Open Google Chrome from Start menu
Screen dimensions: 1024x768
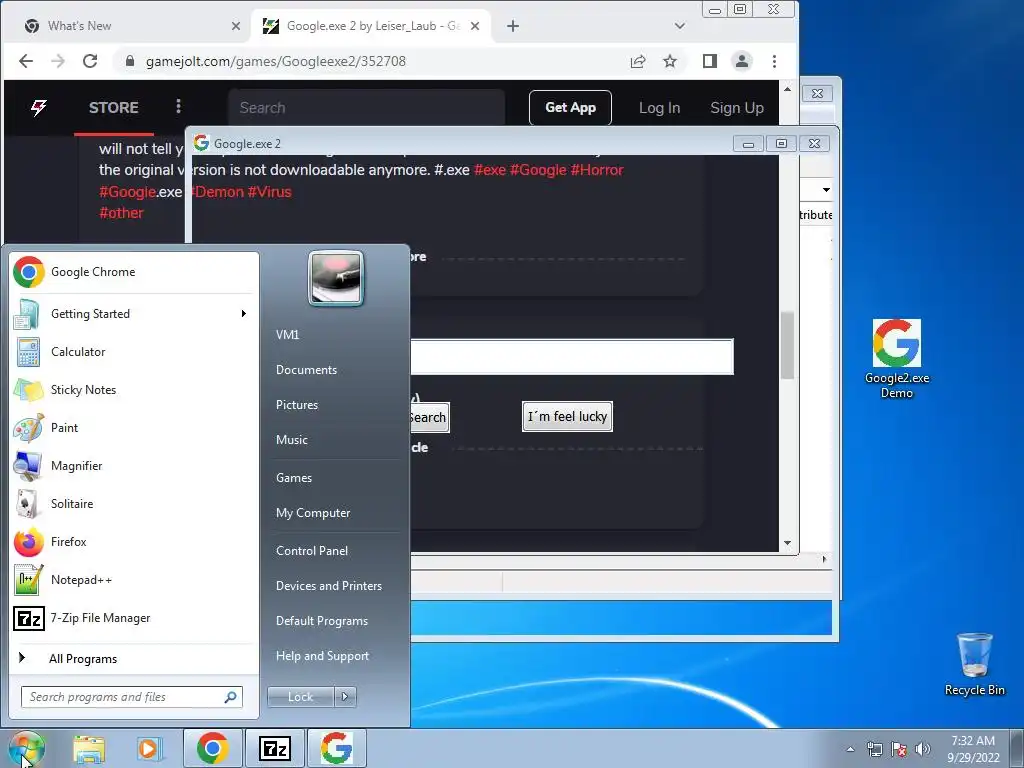tap(134, 272)
